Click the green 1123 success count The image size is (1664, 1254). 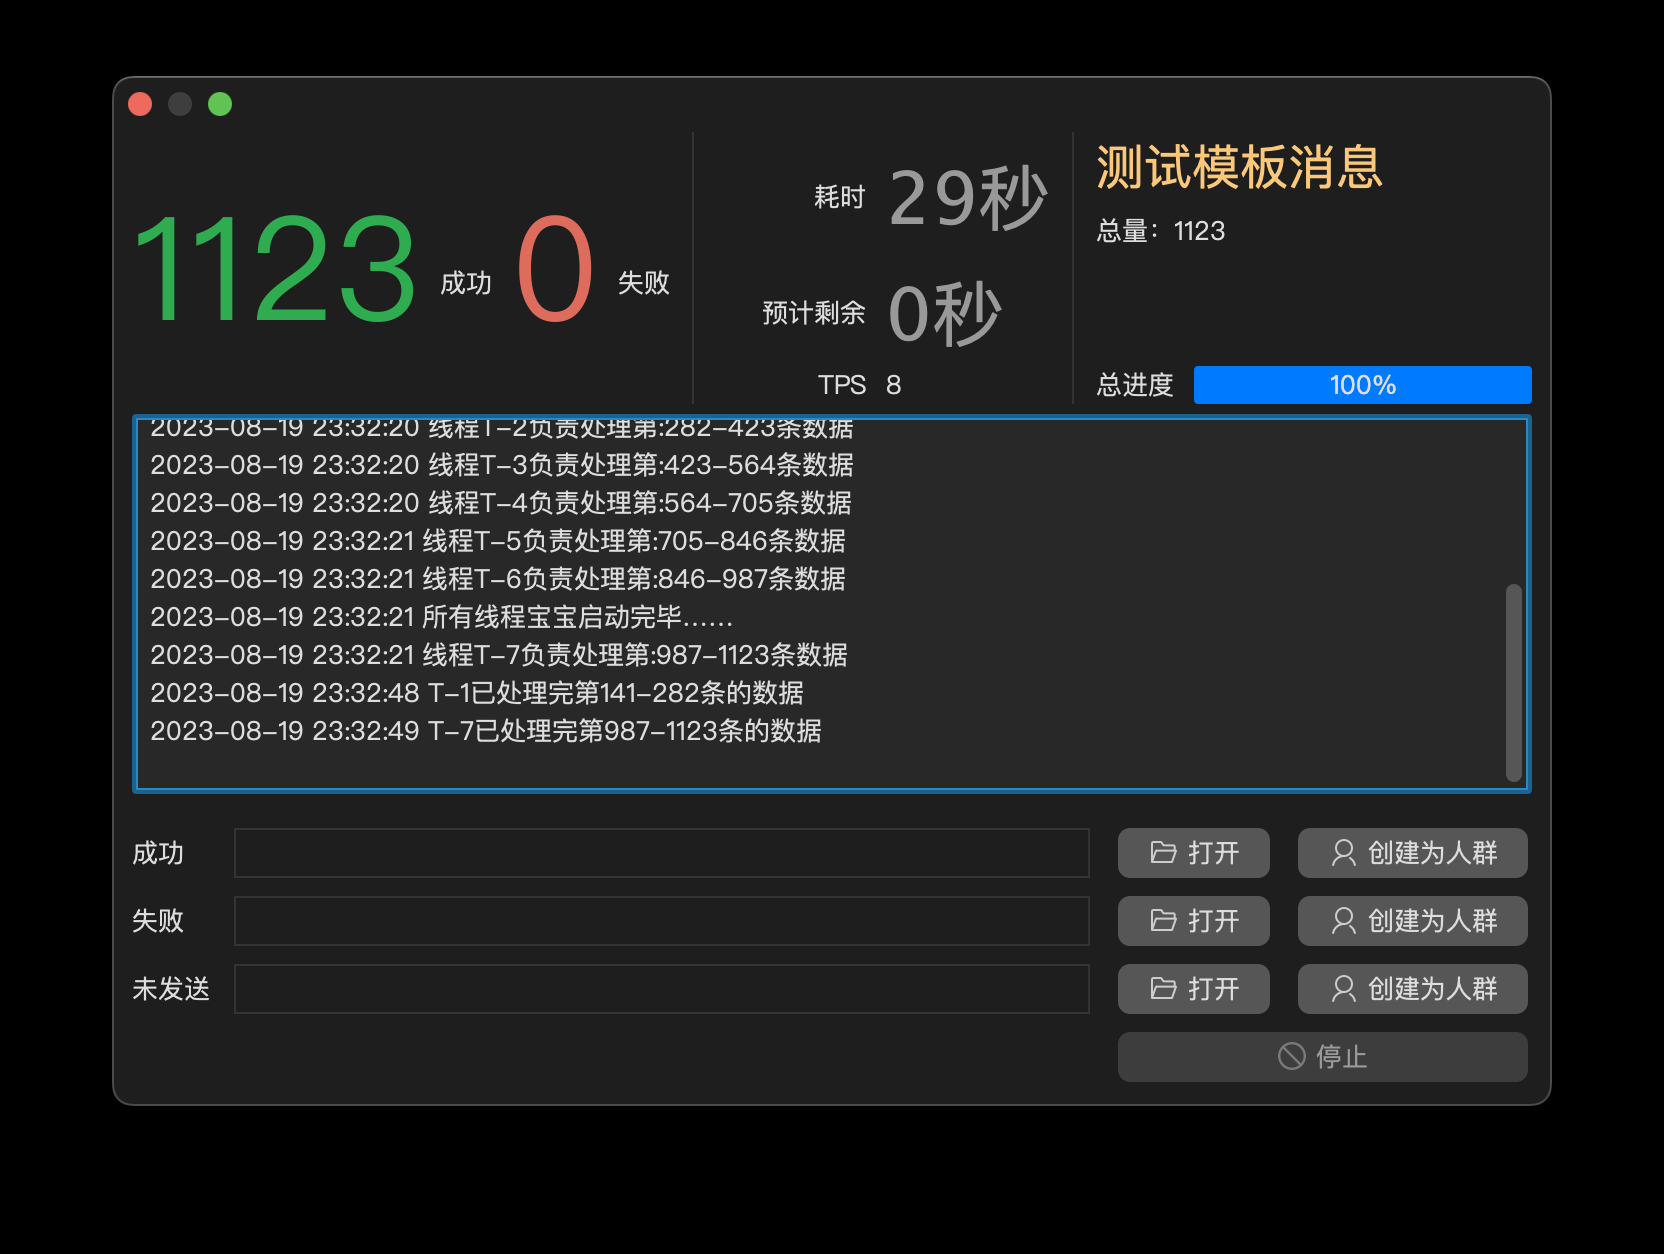274,270
